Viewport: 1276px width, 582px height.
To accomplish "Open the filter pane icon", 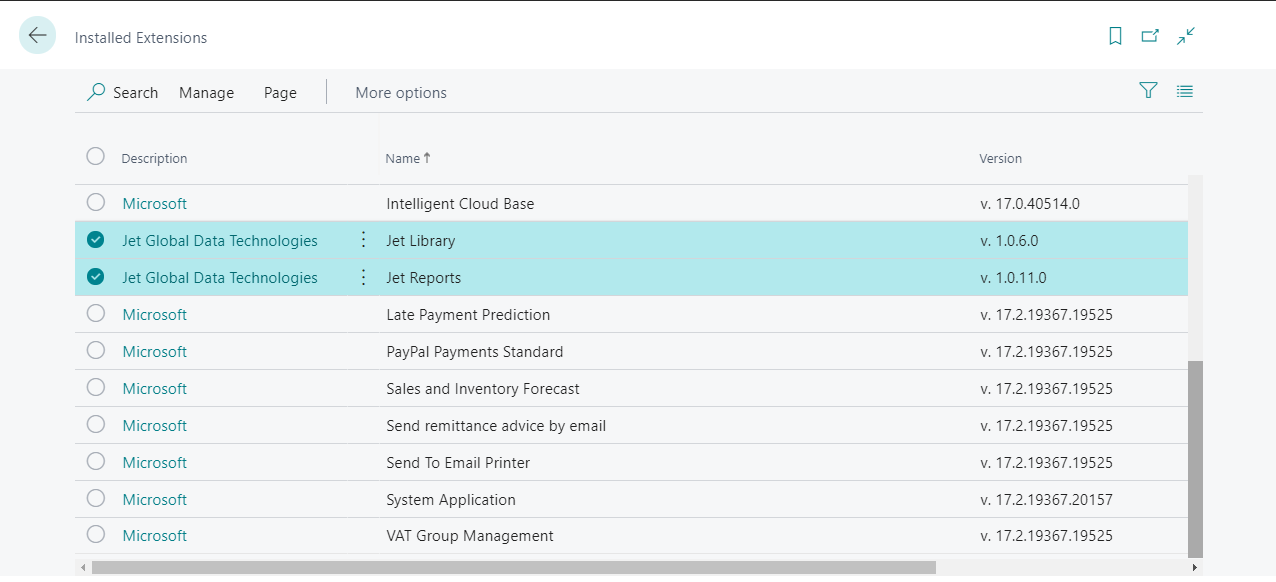I will pos(1148,90).
